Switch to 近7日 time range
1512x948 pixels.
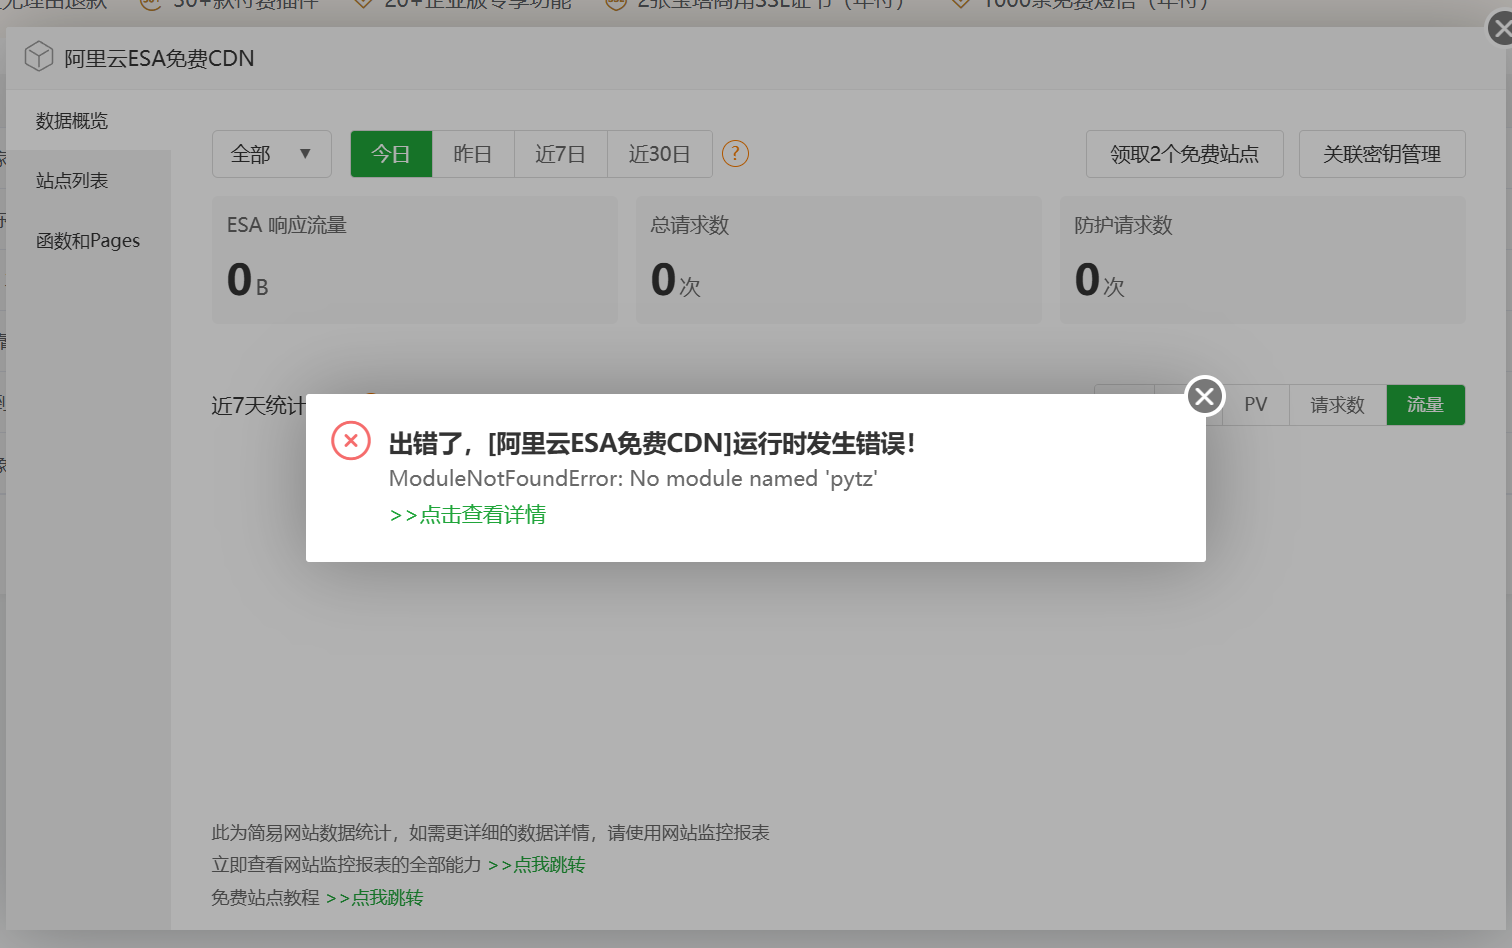[x=561, y=154]
